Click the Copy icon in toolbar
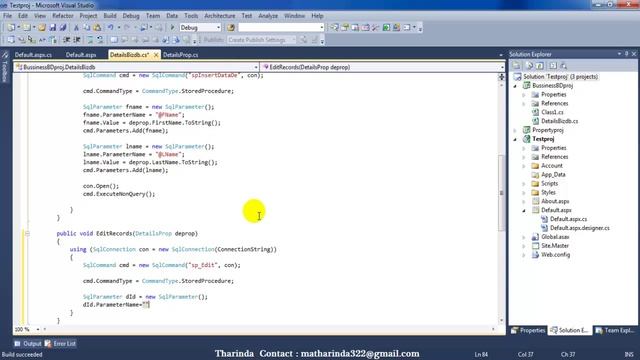This screenshot has width=640, height=360. click(x=86, y=28)
